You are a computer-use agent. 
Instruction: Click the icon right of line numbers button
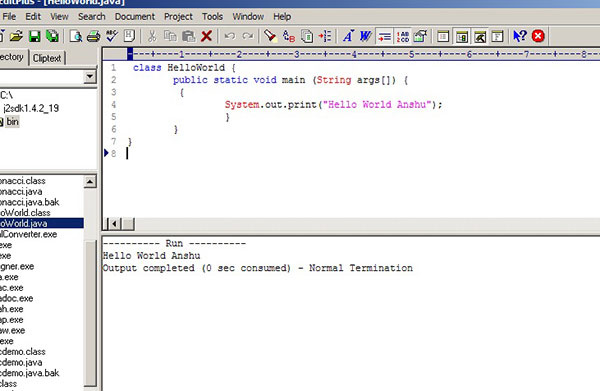point(421,36)
